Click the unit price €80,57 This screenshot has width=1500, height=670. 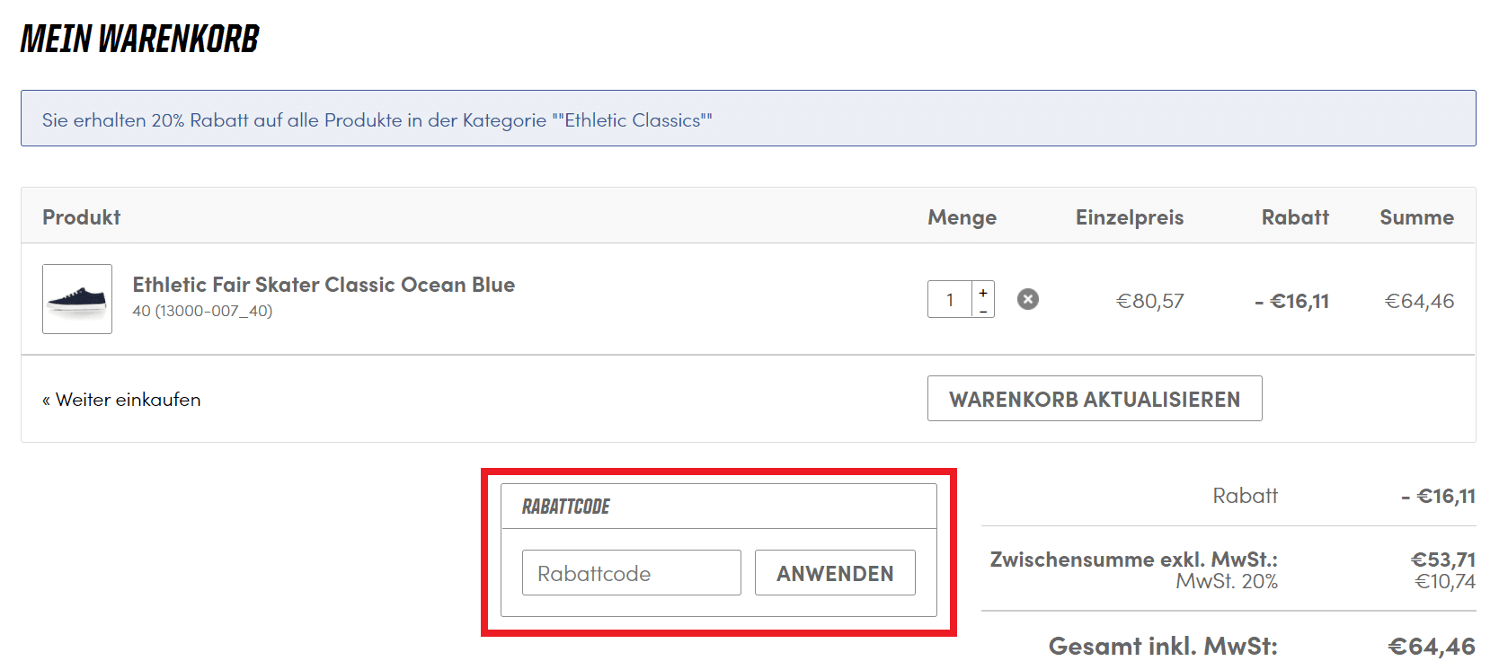1150,301
